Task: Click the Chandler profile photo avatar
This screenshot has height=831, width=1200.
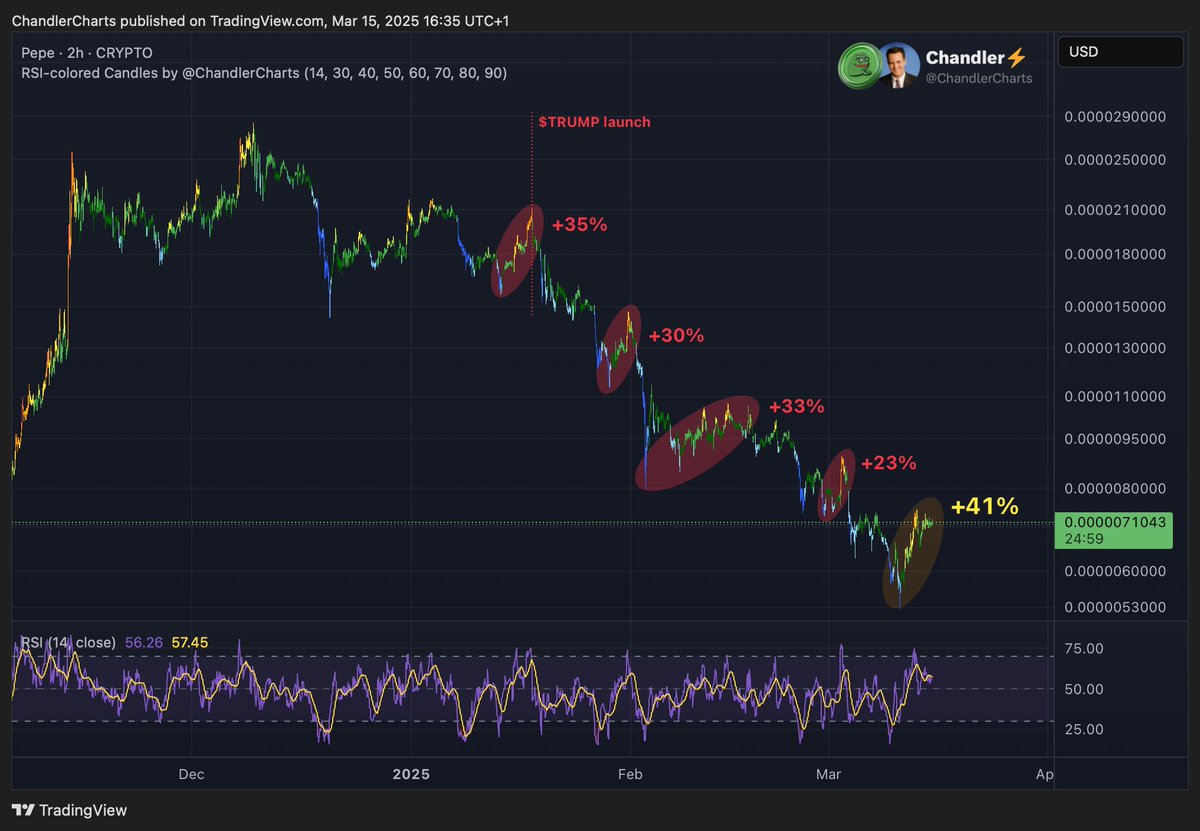Action: [x=898, y=64]
